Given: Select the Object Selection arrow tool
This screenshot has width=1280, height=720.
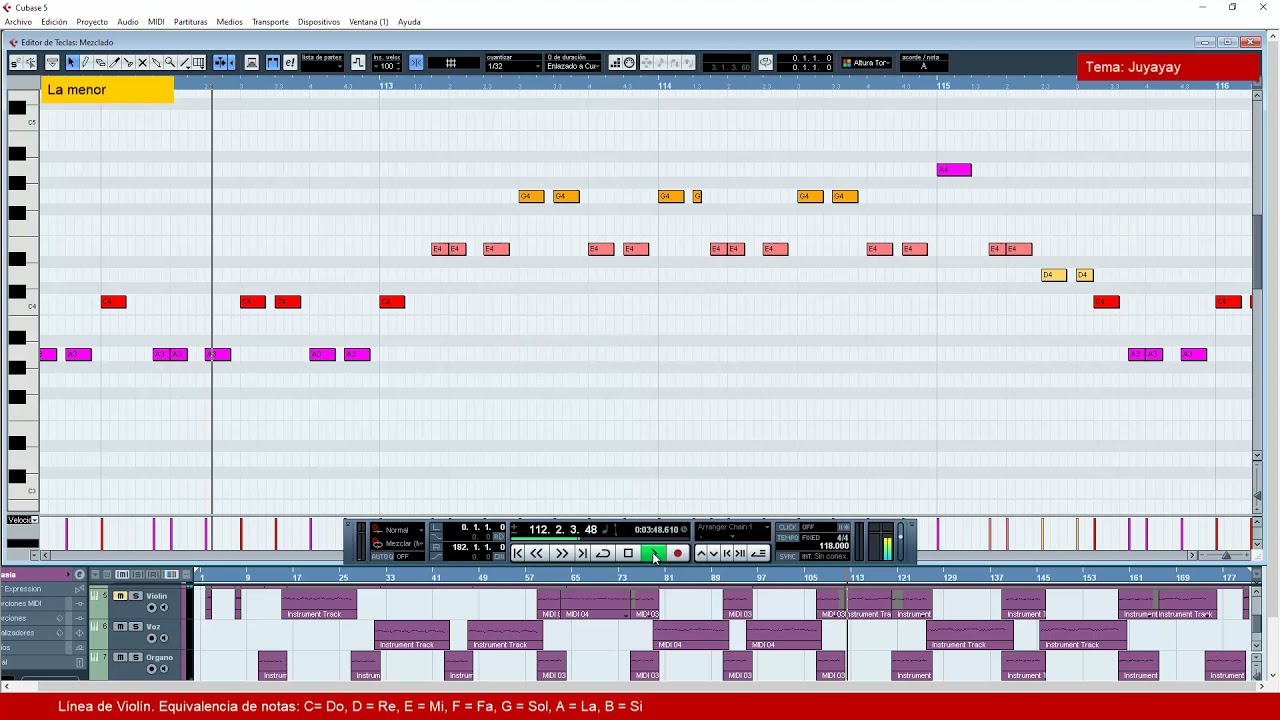Looking at the screenshot, I should (x=71, y=63).
